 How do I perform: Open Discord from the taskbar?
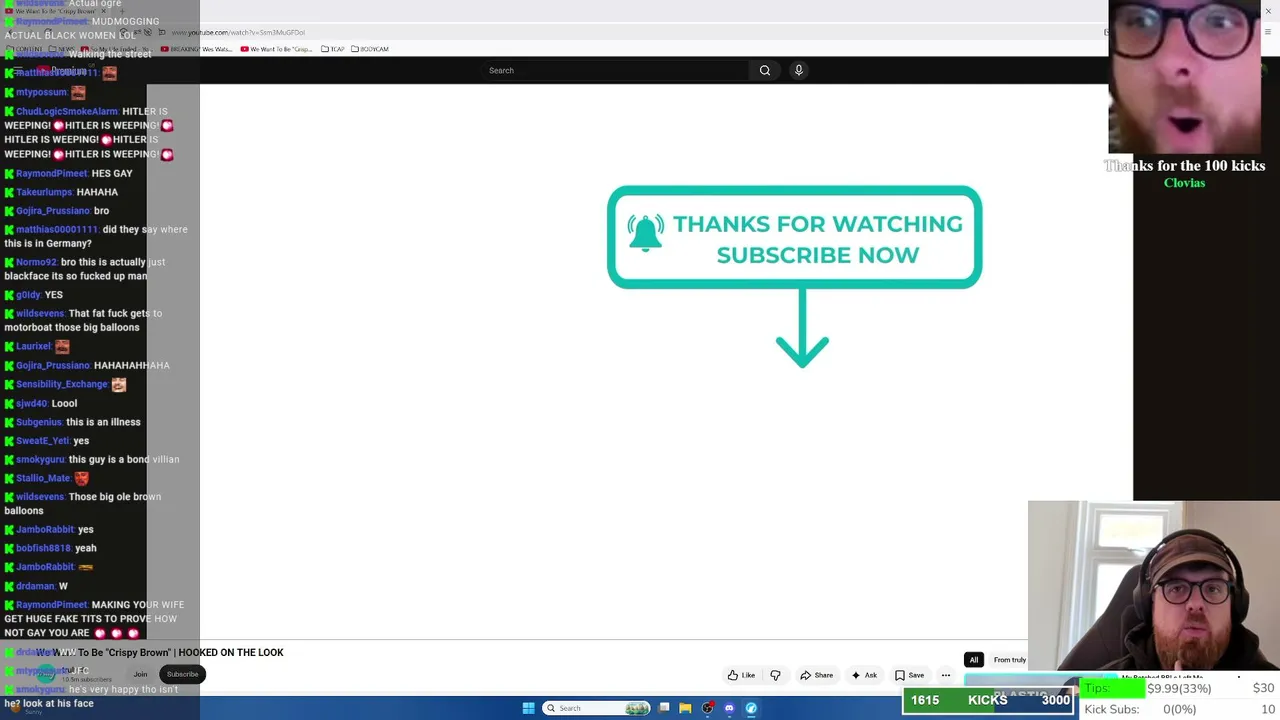click(x=729, y=708)
